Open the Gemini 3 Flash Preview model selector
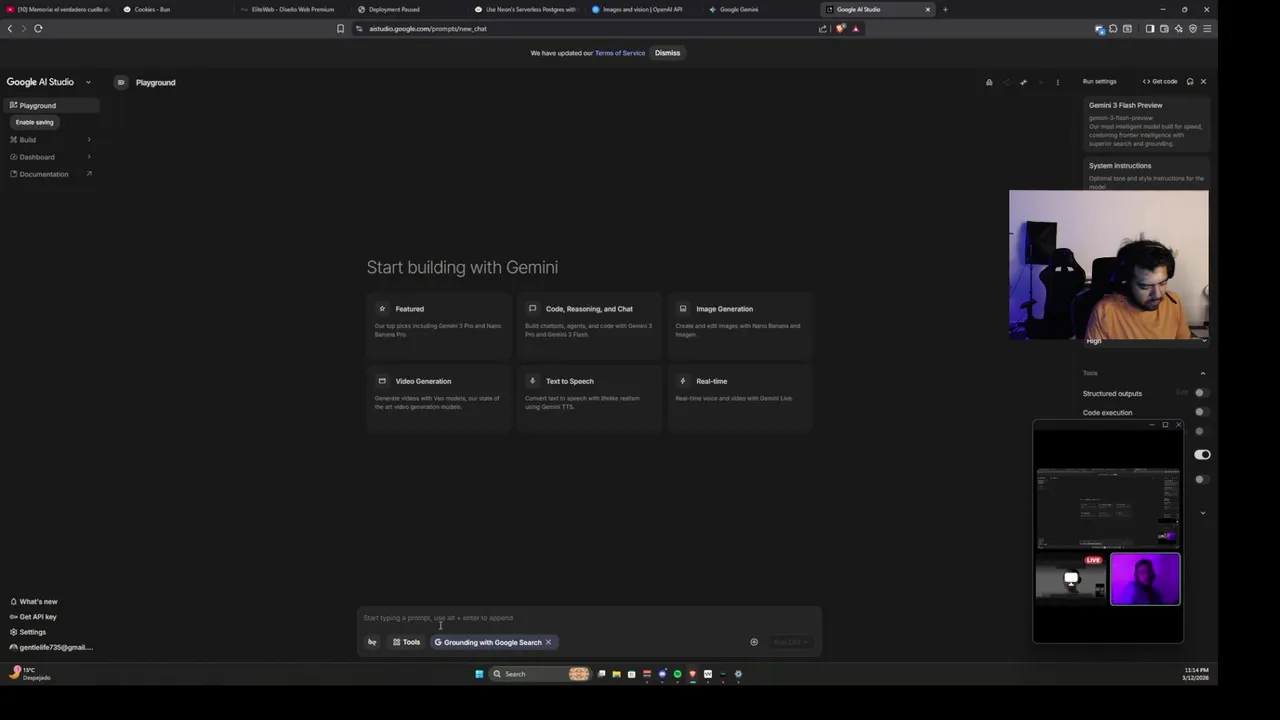Viewport: 1280px width, 720px height. [1146, 124]
